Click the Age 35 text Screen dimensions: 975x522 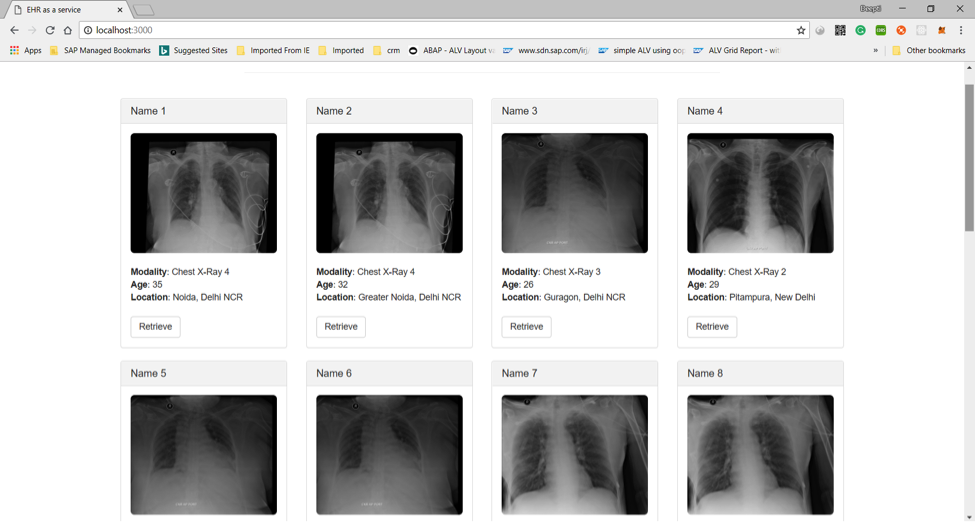point(147,285)
